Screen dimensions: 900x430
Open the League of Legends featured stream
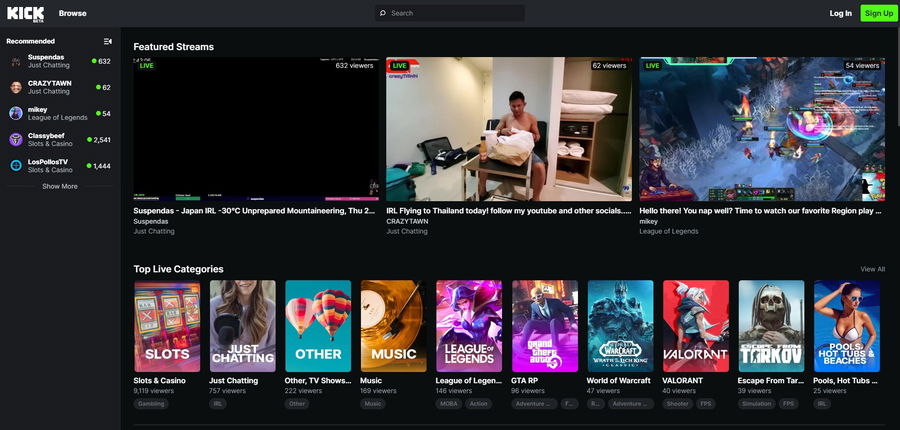click(x=762, y=129)
